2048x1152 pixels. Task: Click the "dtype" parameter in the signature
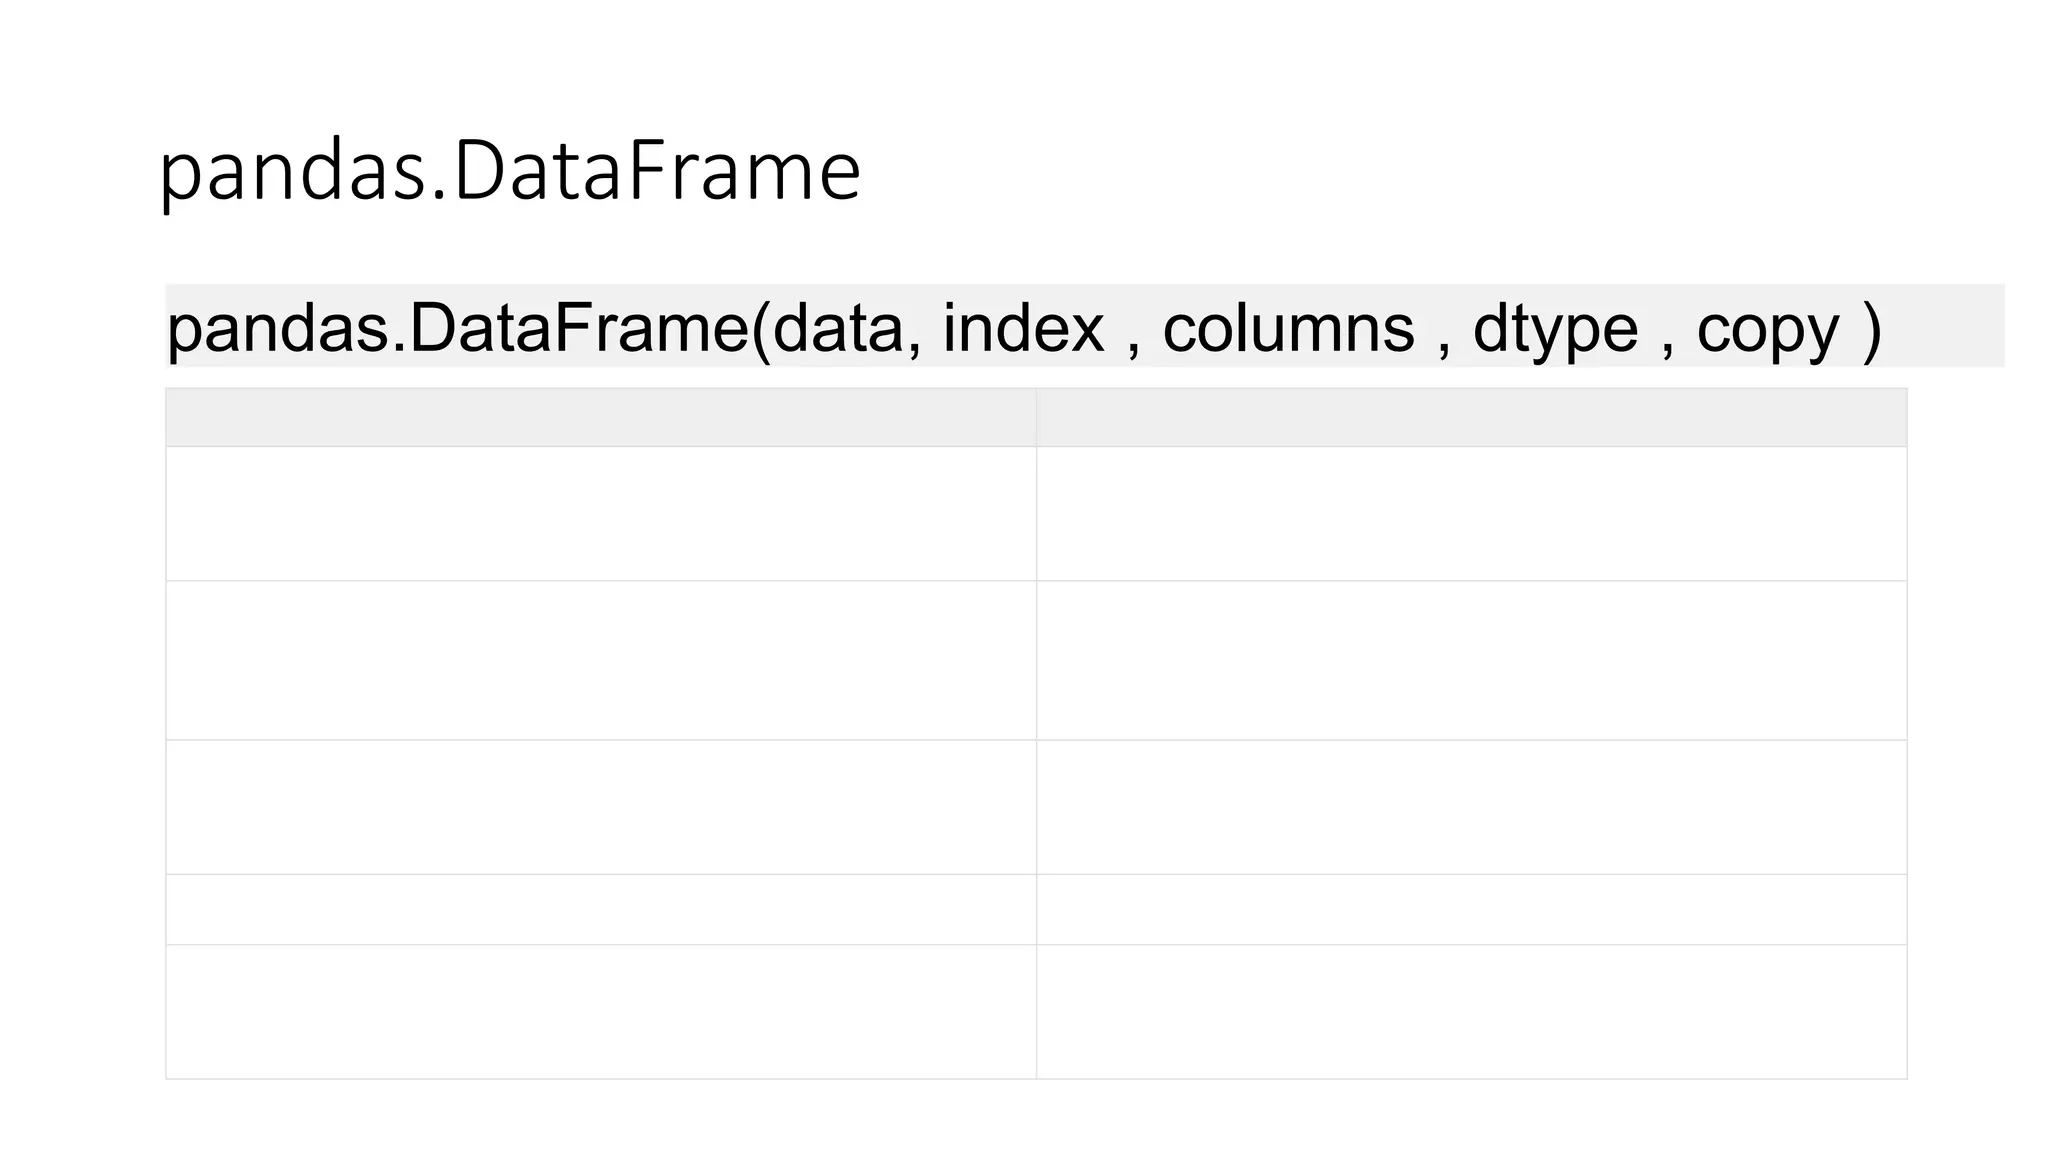(1555, 328)
